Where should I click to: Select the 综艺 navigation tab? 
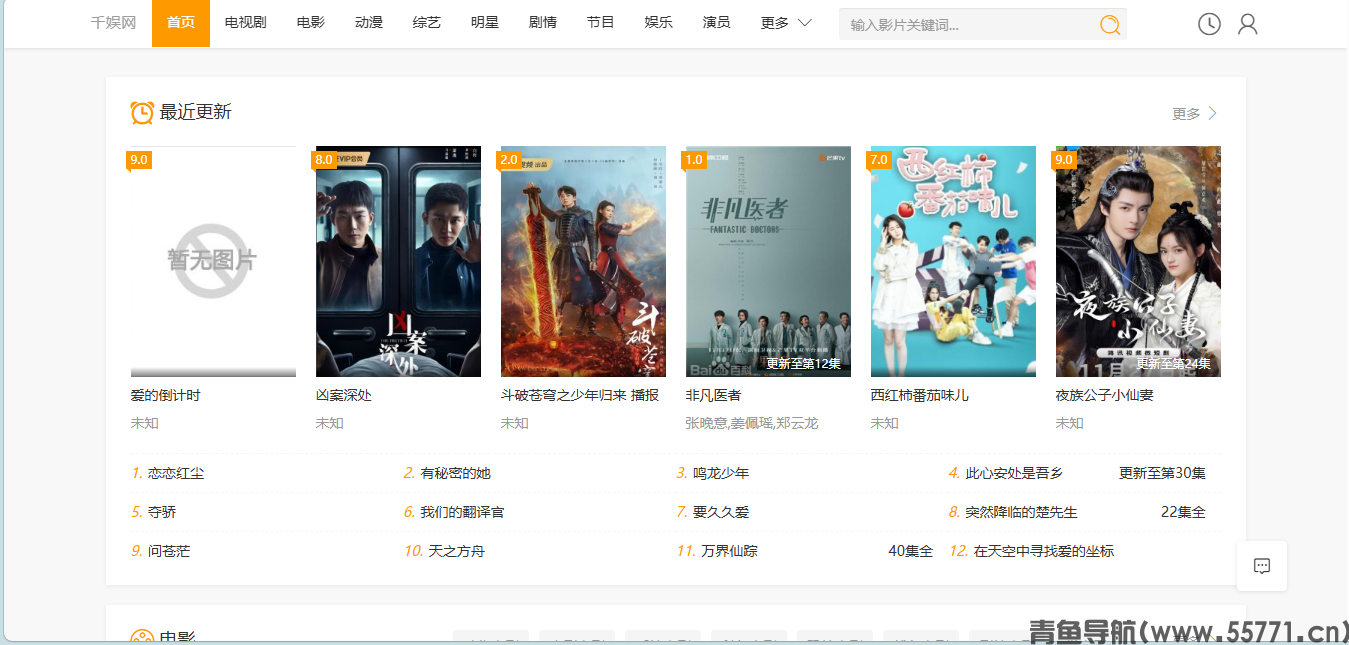pyautogui.click(x=427, y=23)
